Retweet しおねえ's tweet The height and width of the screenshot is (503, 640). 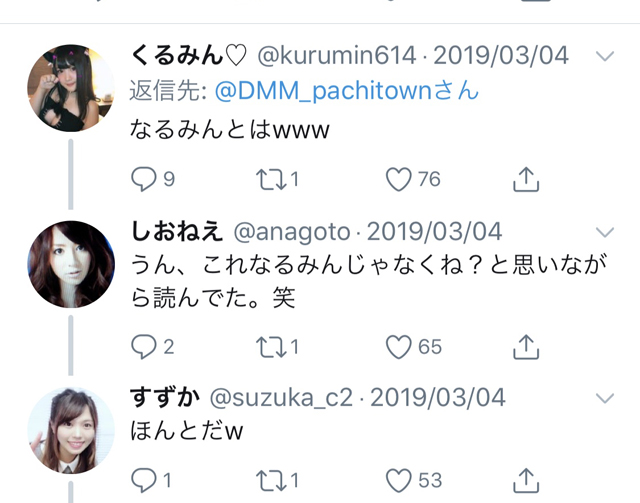tap(271, 347)
